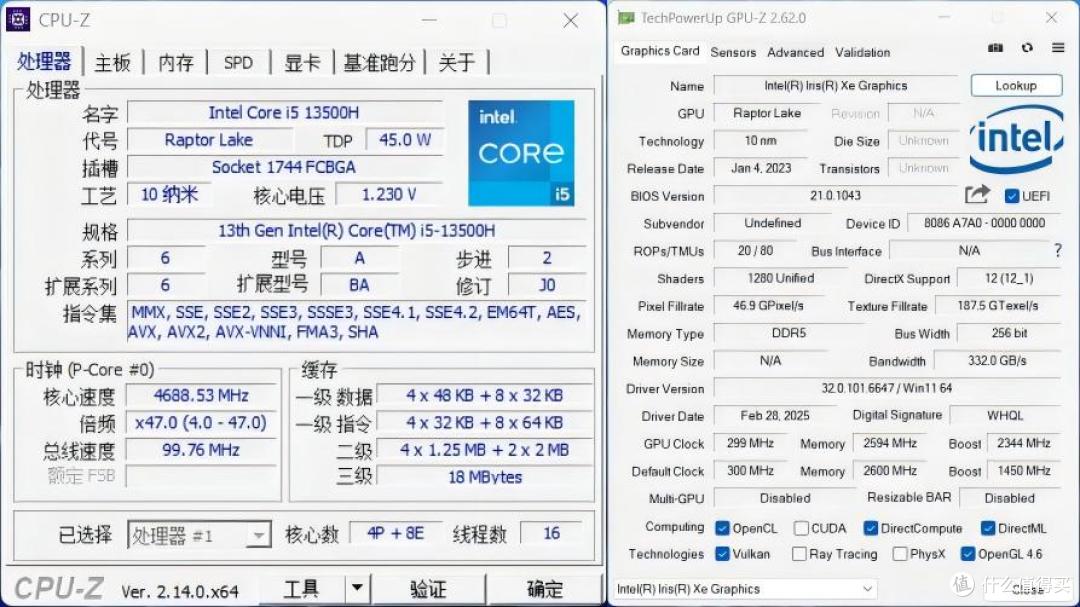Click the Driver Version field

[x=886, y=389]
